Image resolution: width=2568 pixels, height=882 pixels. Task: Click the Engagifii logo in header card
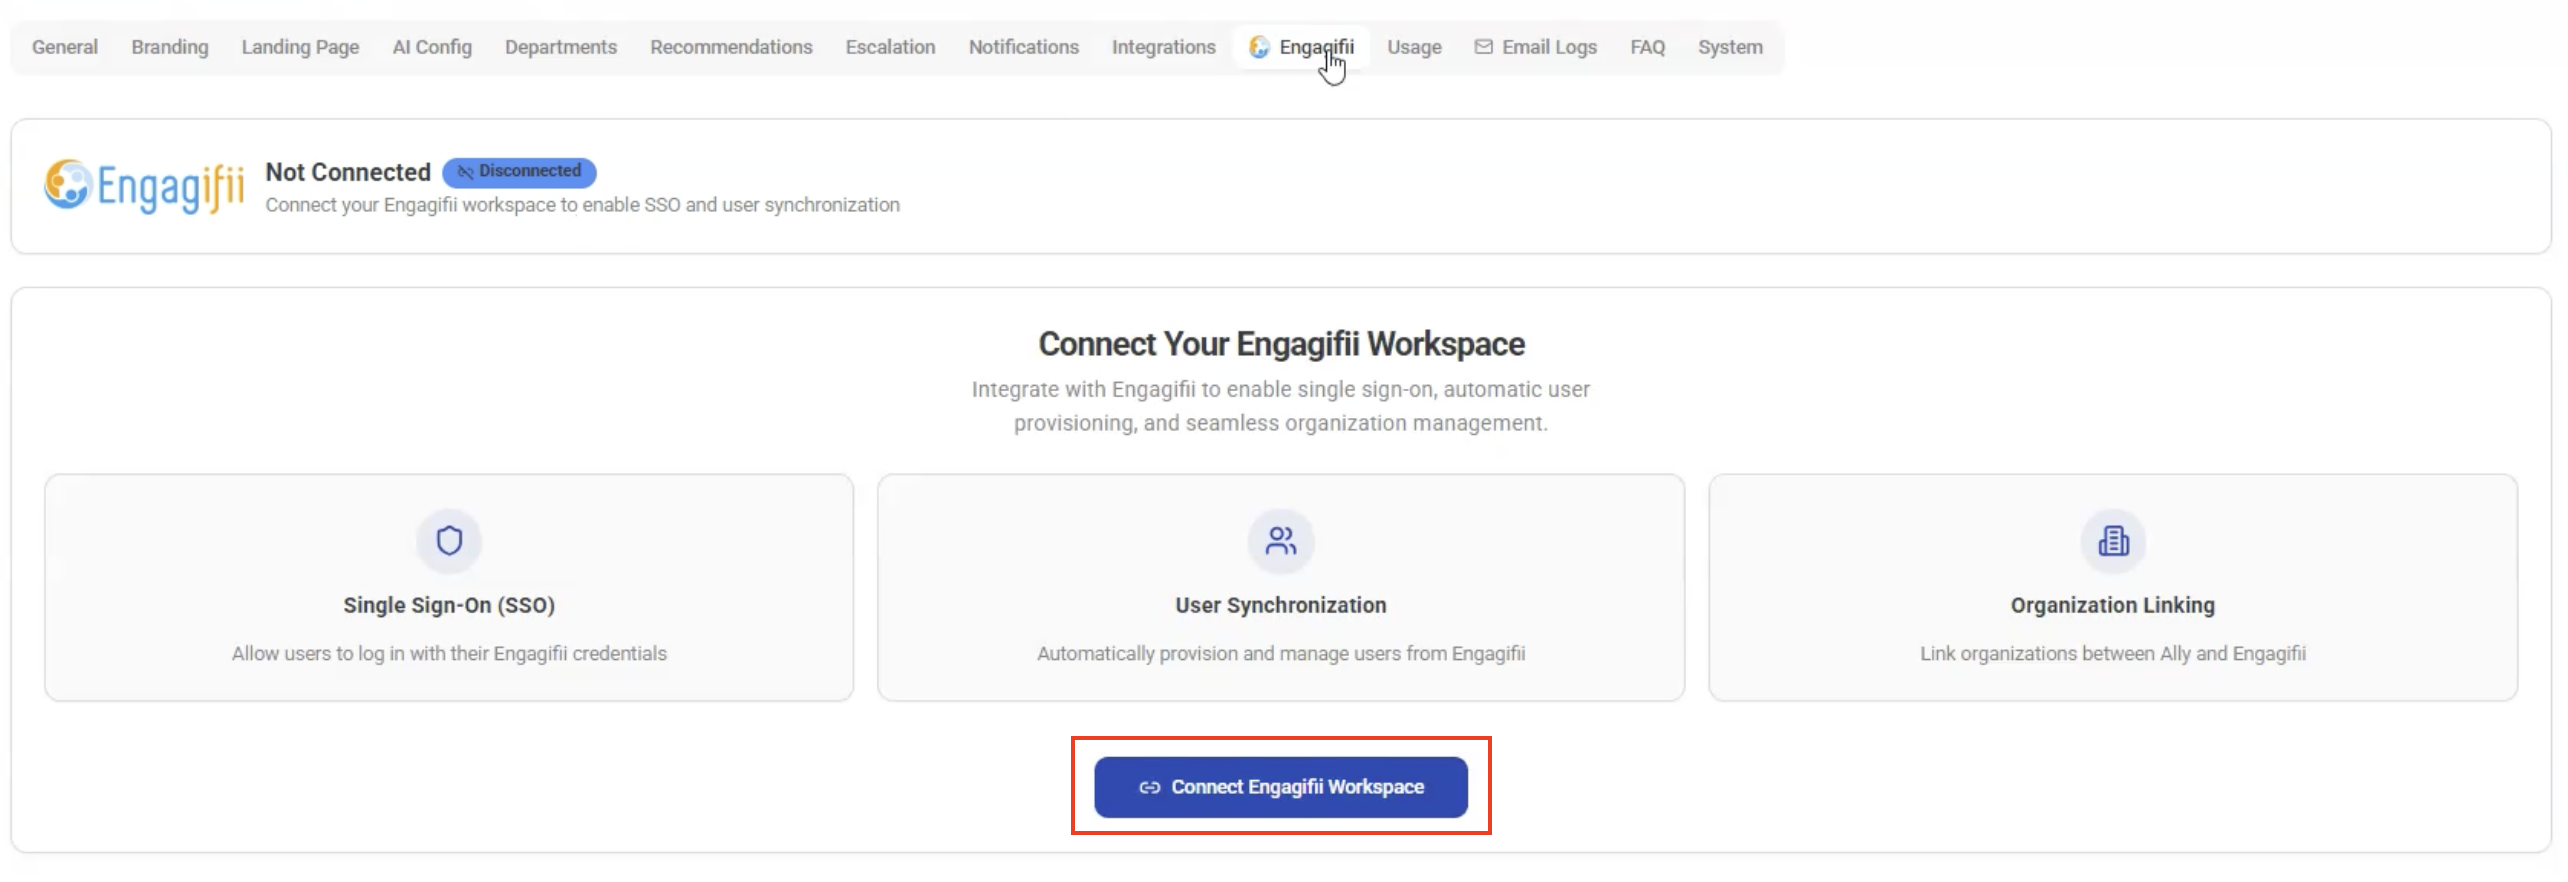pyautogui.click(x=143, y=186)
